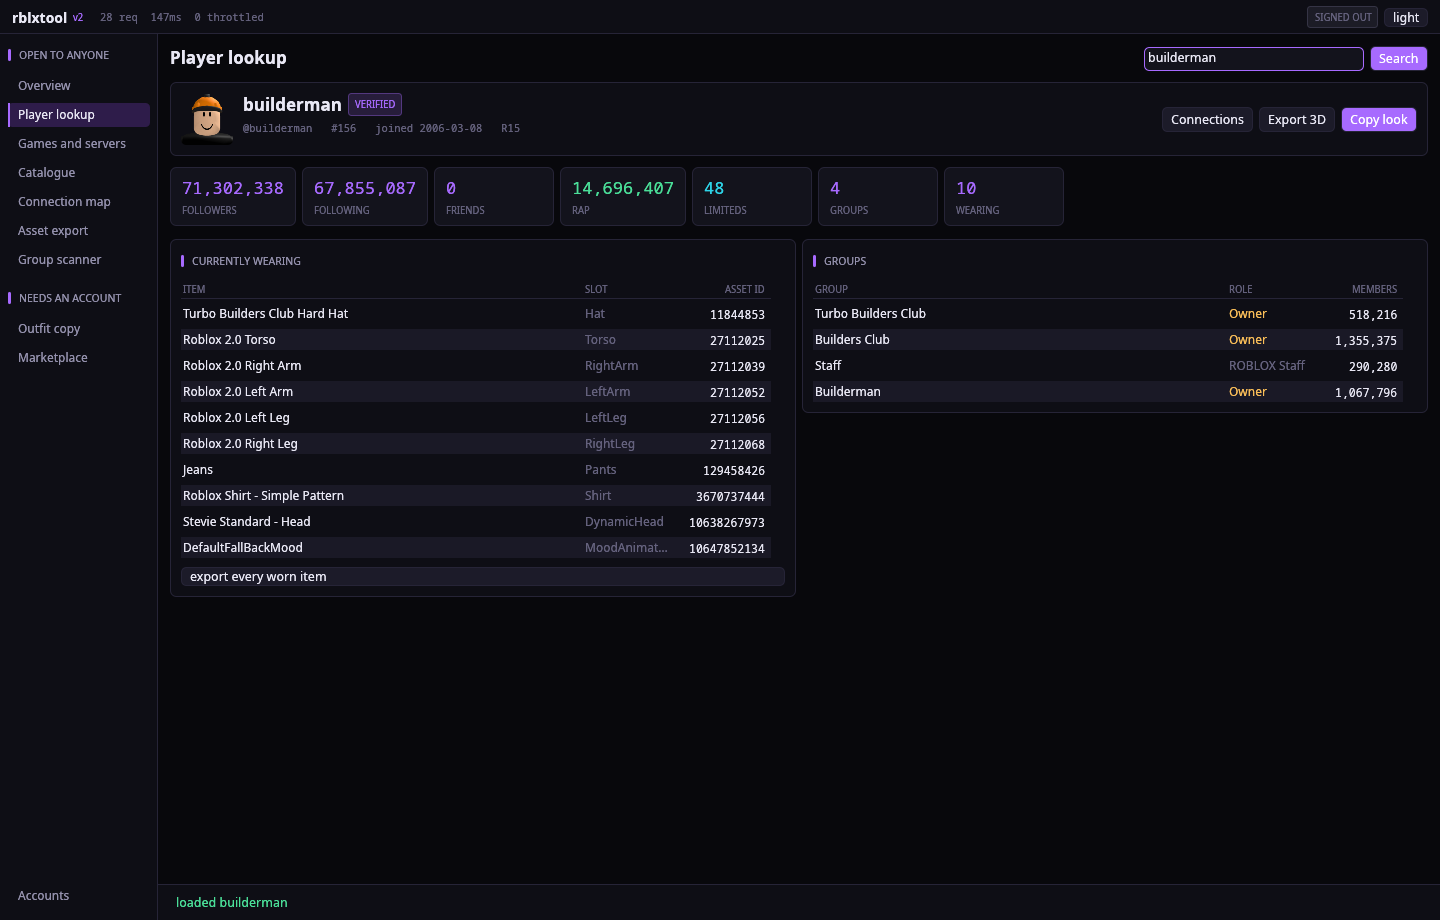Viewport: 1440px width, 920px height.
Task: Open the Group scanner page
Action: 79,260
